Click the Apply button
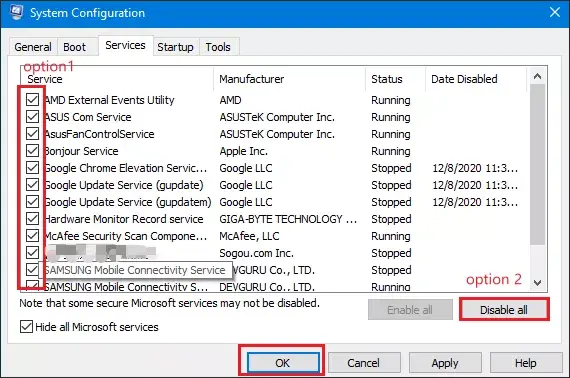Image resolution: width=570 pixels, height=378 pixels. (x=445, y=362)
